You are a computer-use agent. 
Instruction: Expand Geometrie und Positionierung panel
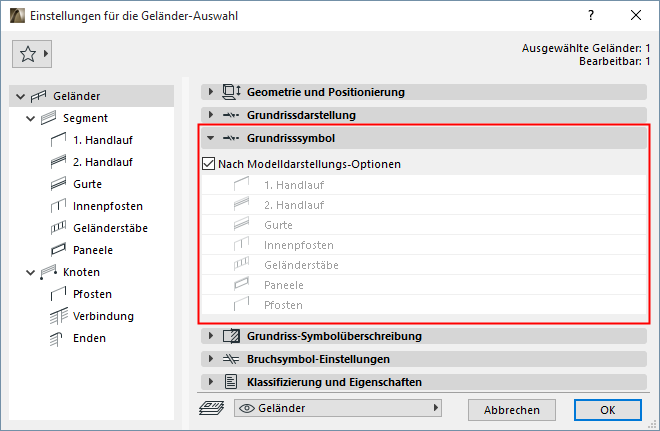[x=211, y=92]
